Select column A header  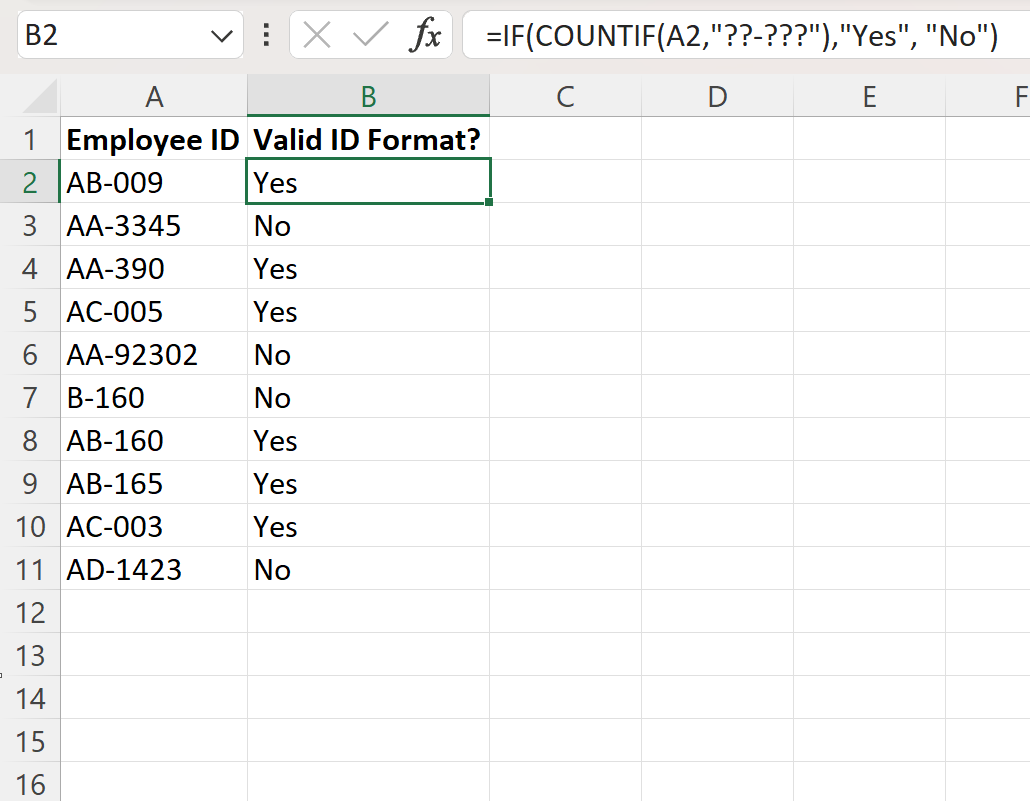[154, 97]
